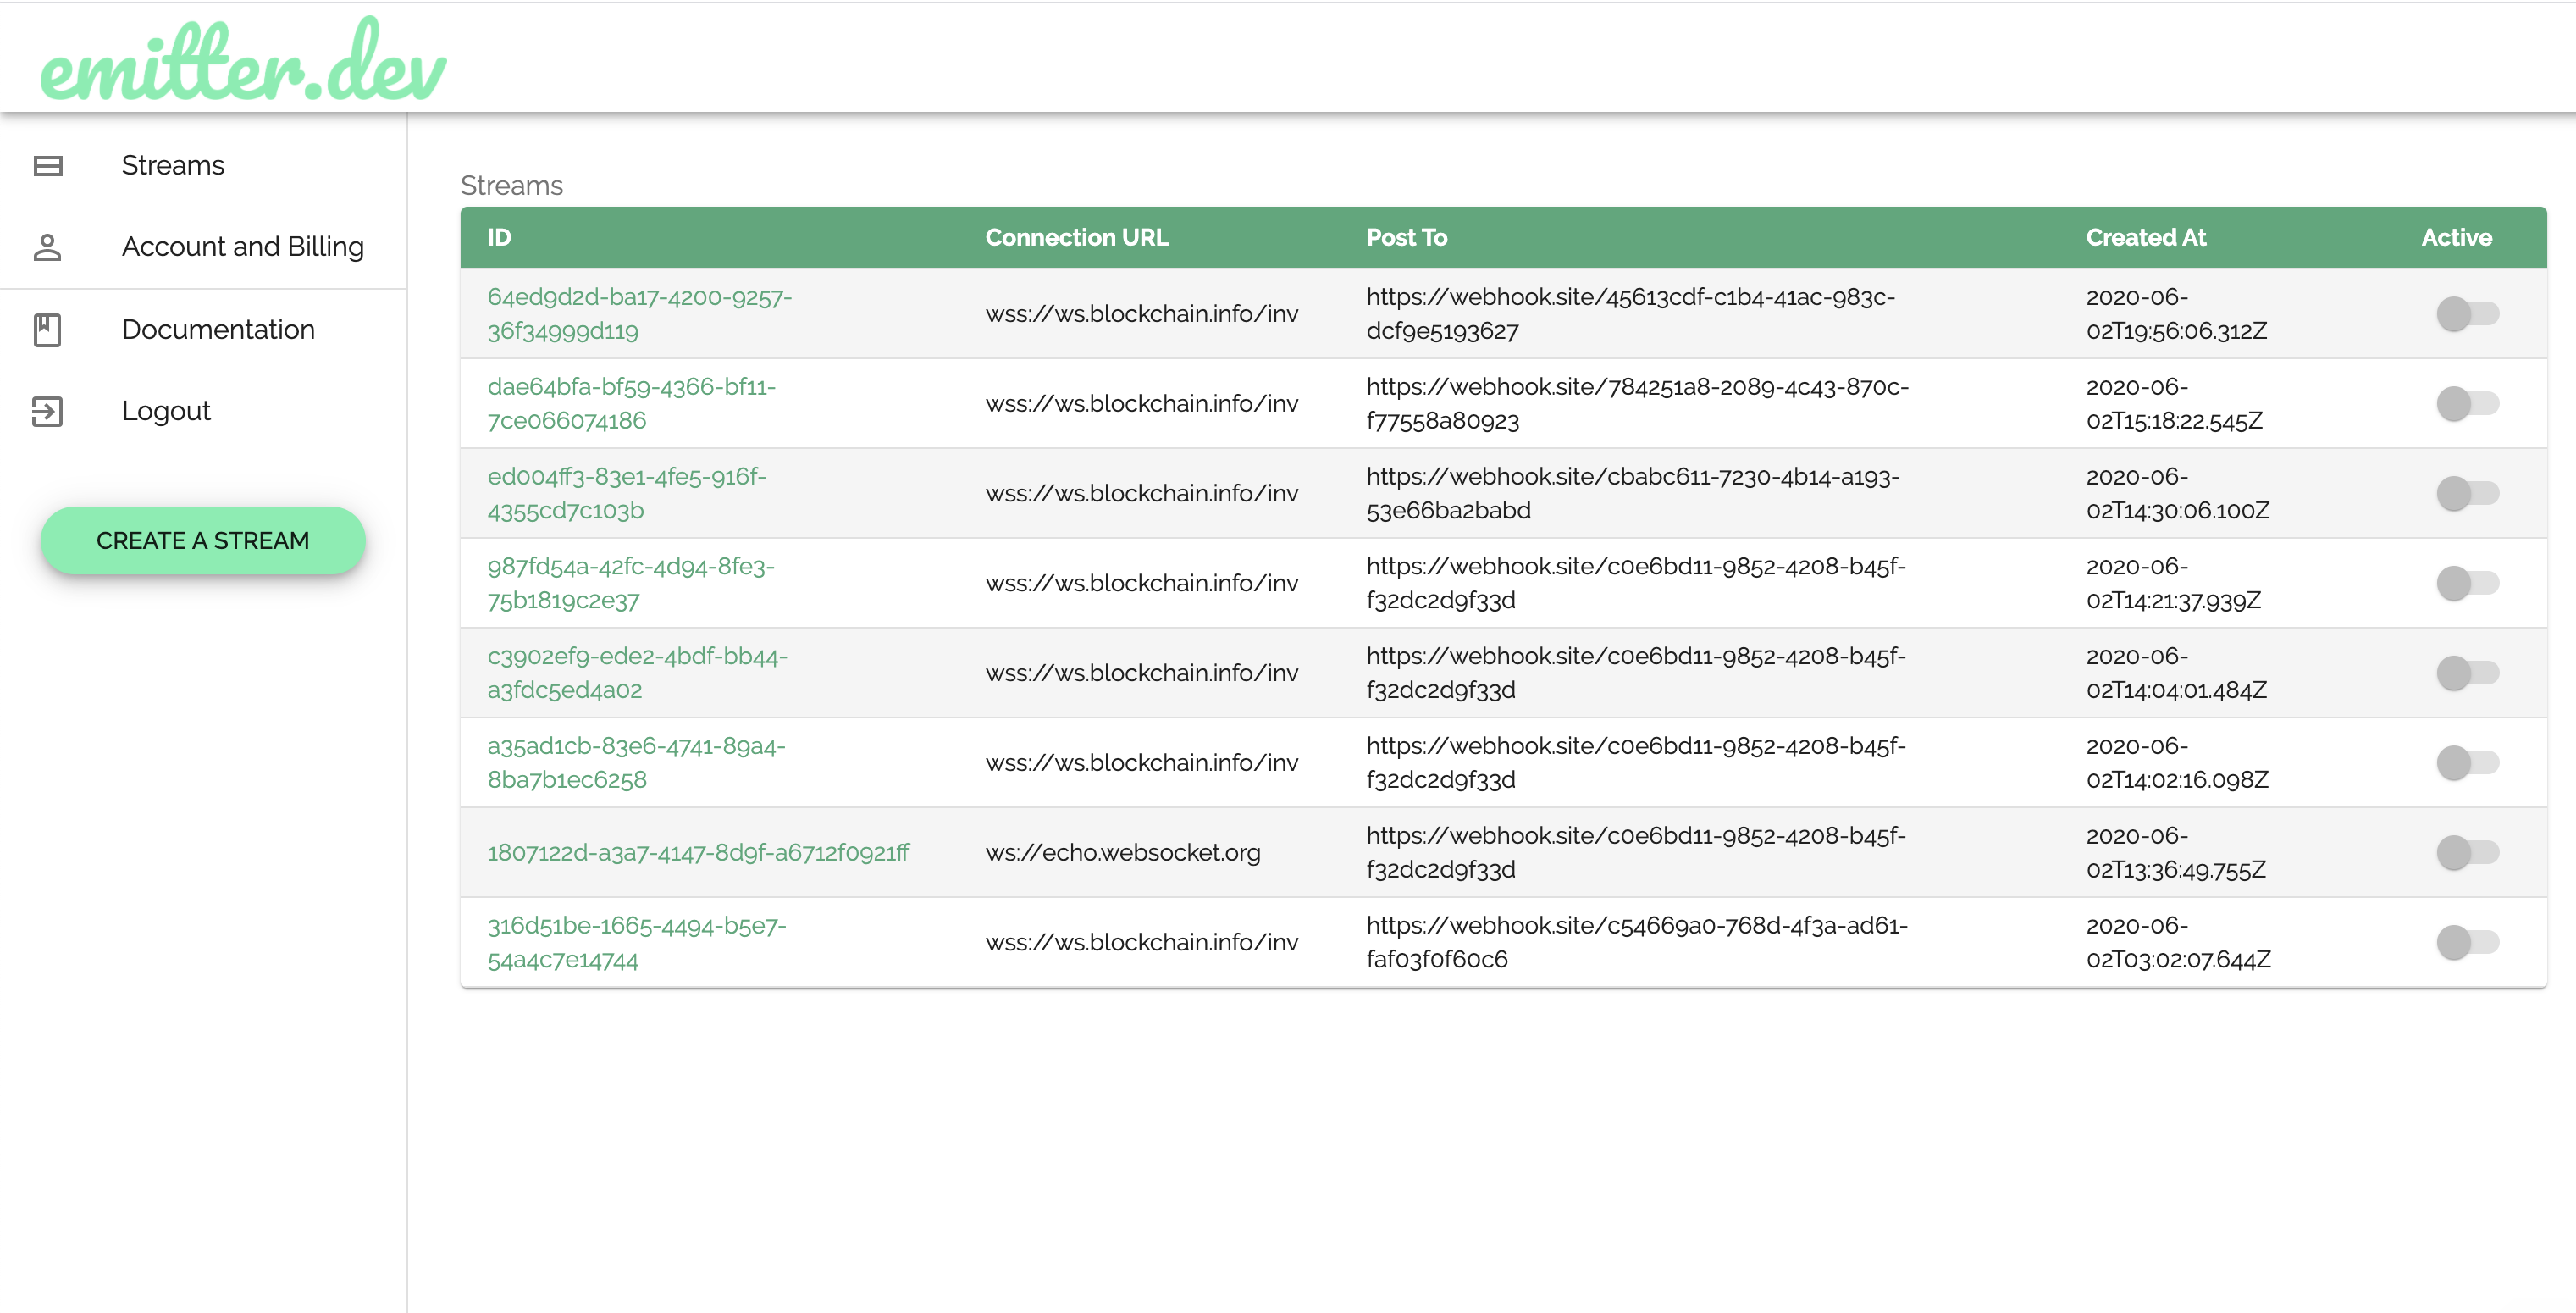Turn on the echo.websocket.org stream toggle
Screen dimensions: 2576x1313
tap(2467, 853)
